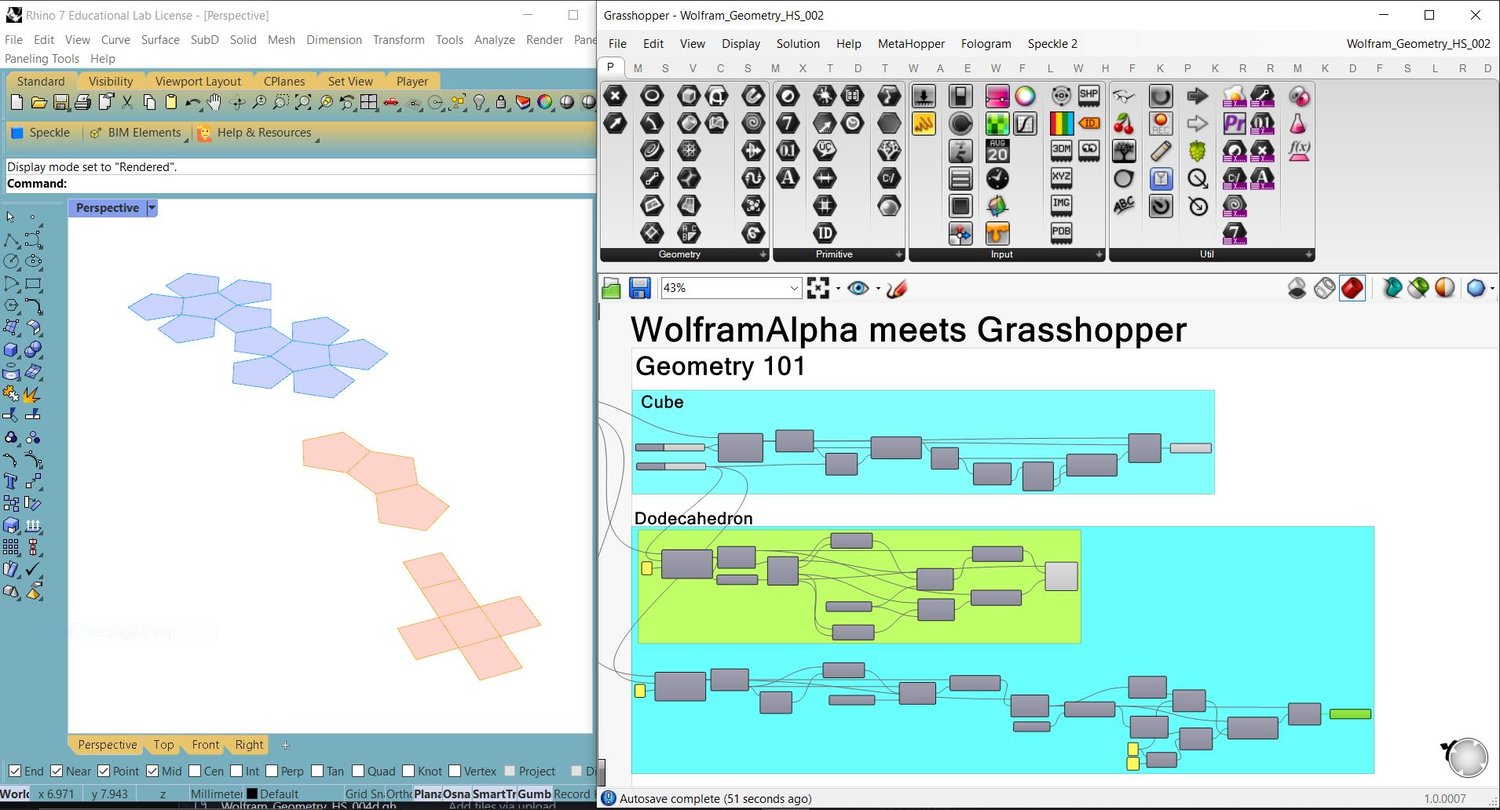Switch to the Top viewport tab

click(x=164, y=745)
